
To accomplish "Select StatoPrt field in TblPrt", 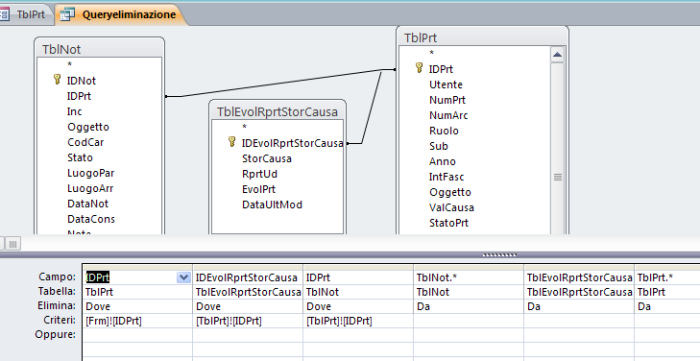I will click(449, 223).
